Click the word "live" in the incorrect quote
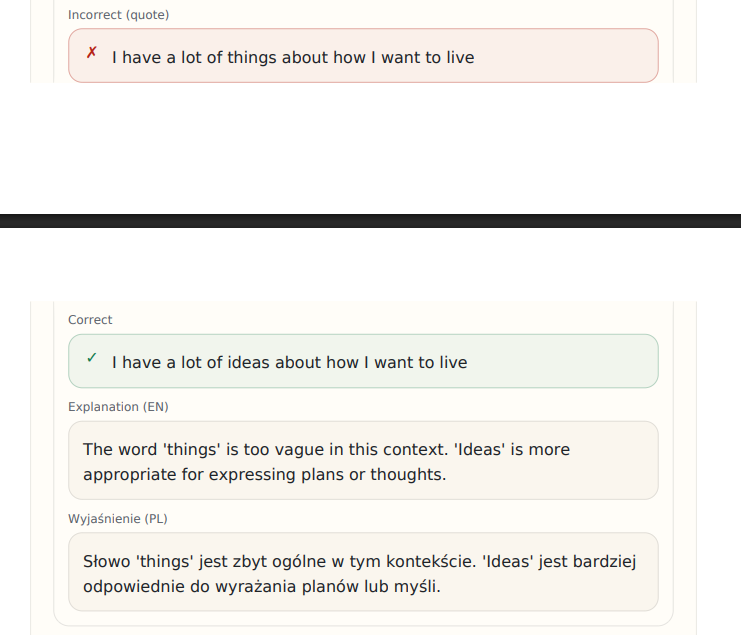The image size is (741, 635). click(x=460, y=57)
